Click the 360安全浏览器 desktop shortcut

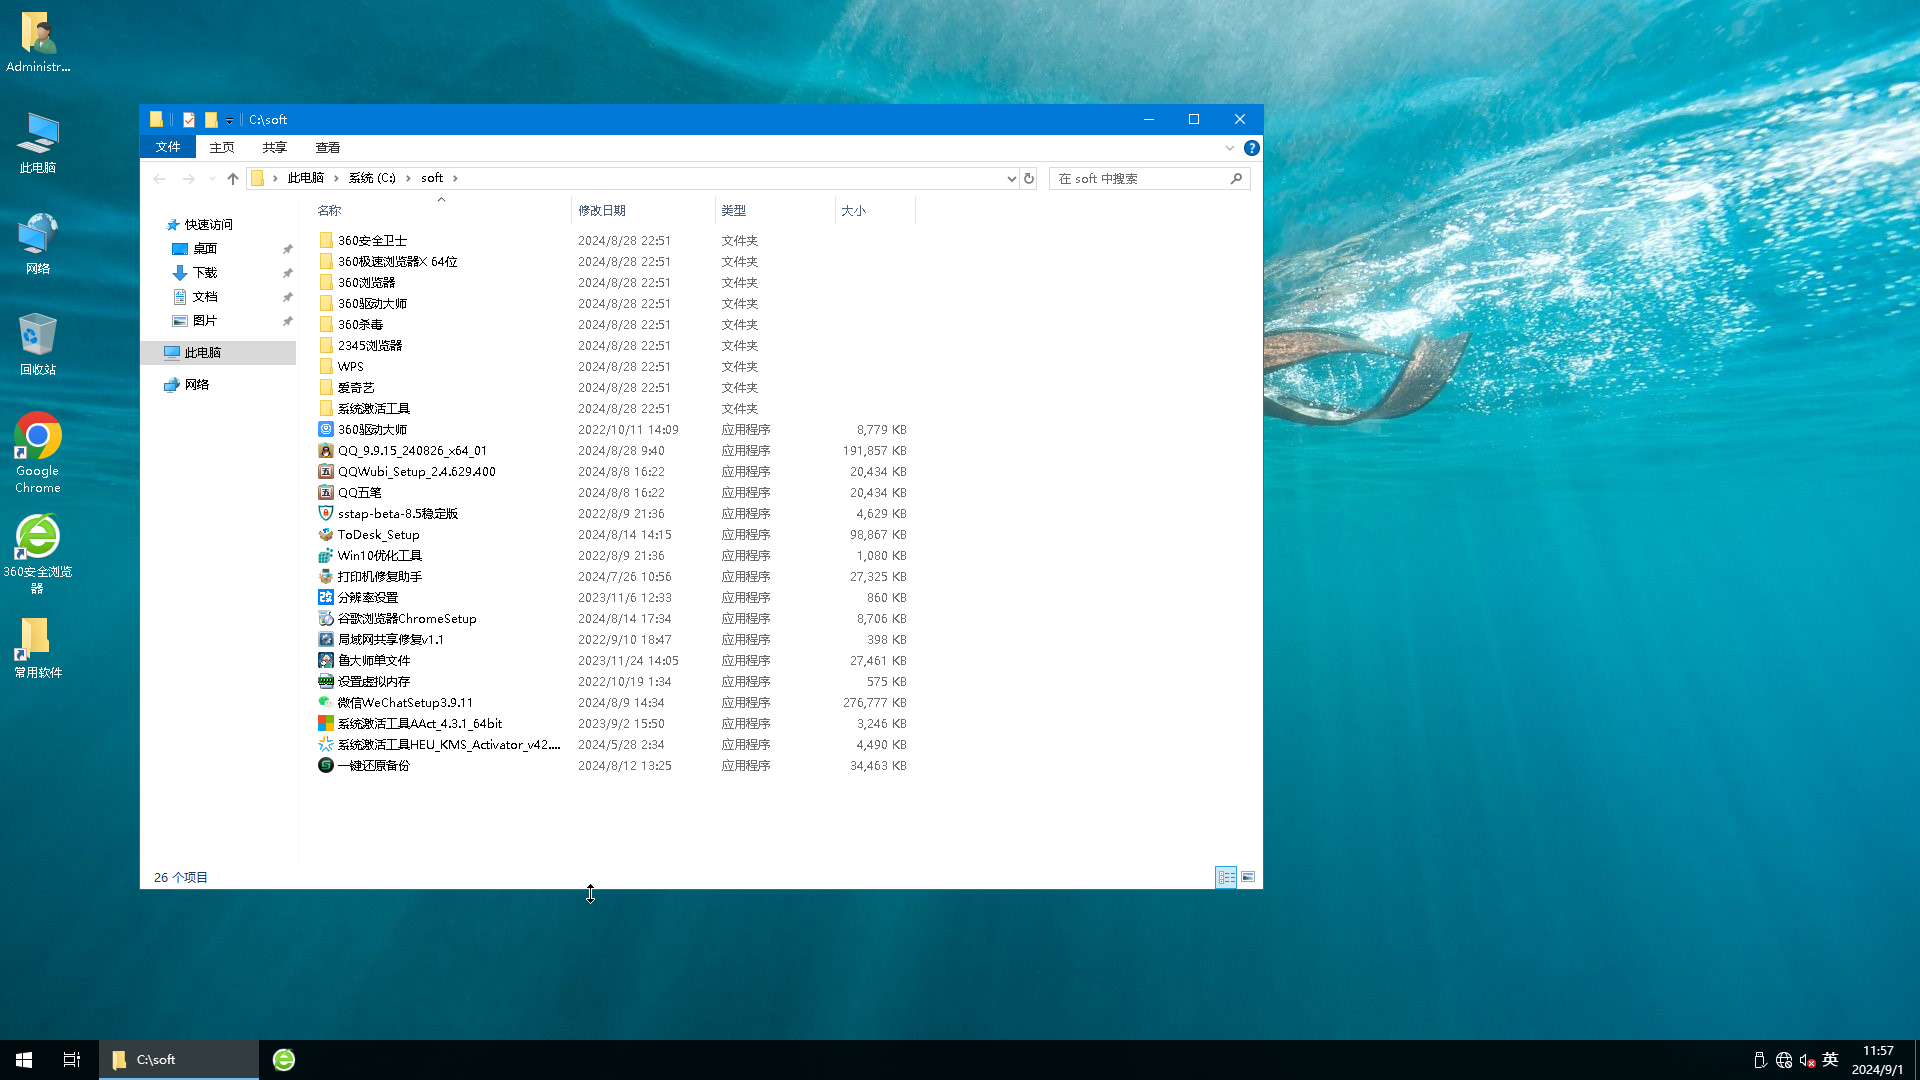tap(38, 553)
